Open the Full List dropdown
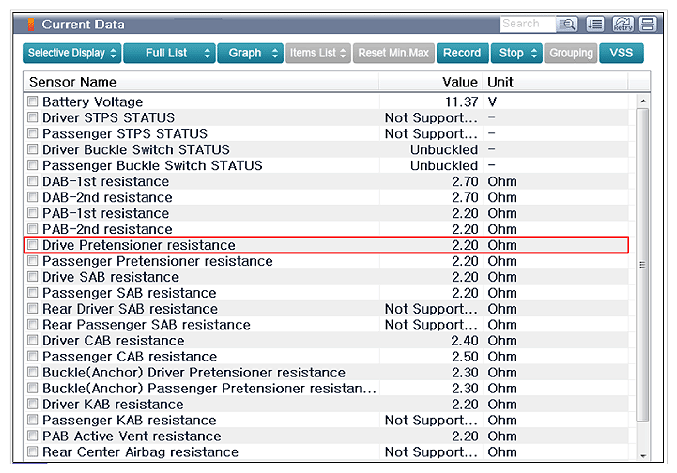This screenshot has width=677, height=473. 169,53
